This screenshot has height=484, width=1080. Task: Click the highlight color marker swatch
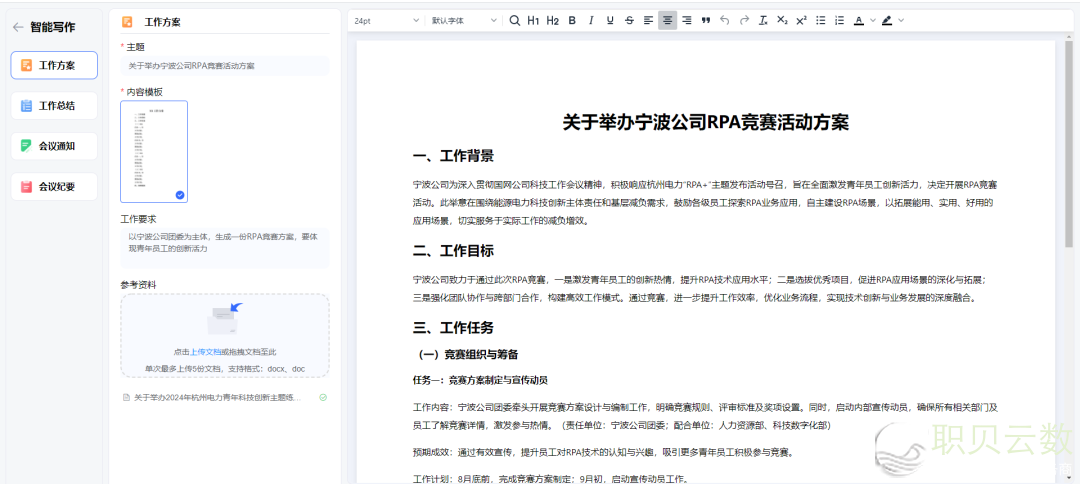887,20
